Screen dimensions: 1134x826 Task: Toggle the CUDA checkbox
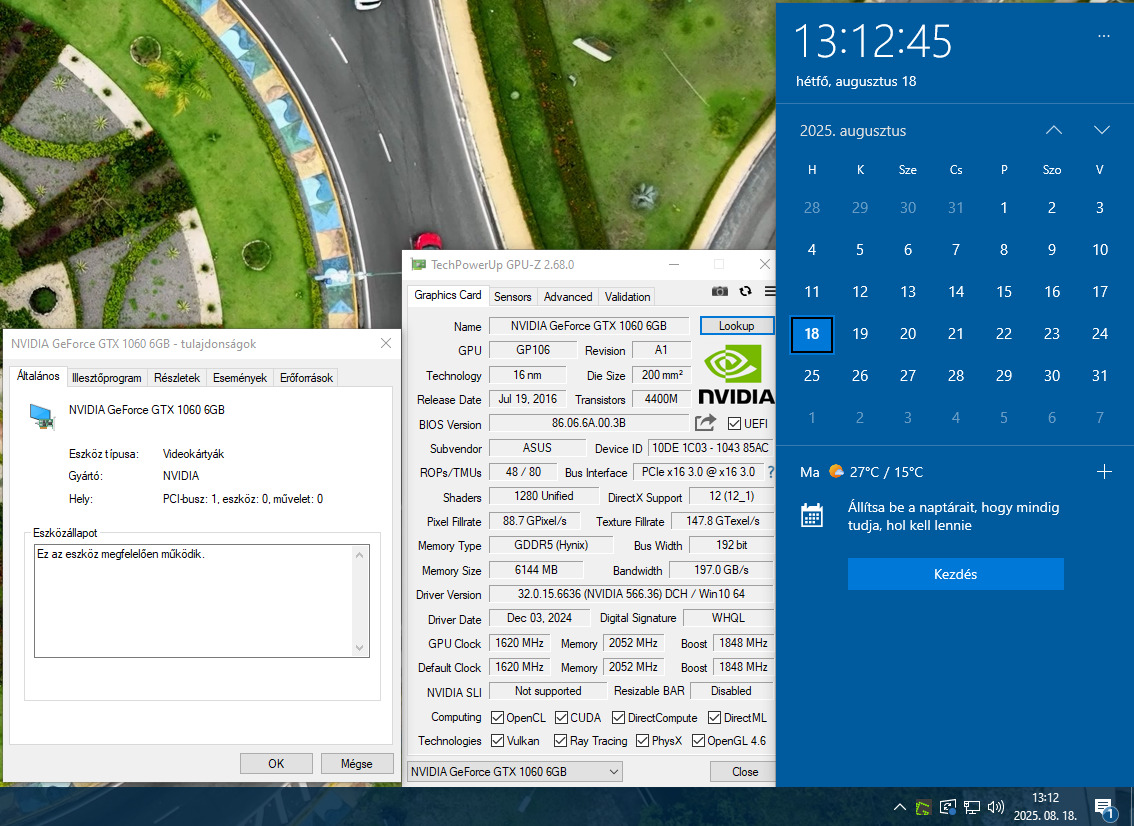[x=561, y=718]
